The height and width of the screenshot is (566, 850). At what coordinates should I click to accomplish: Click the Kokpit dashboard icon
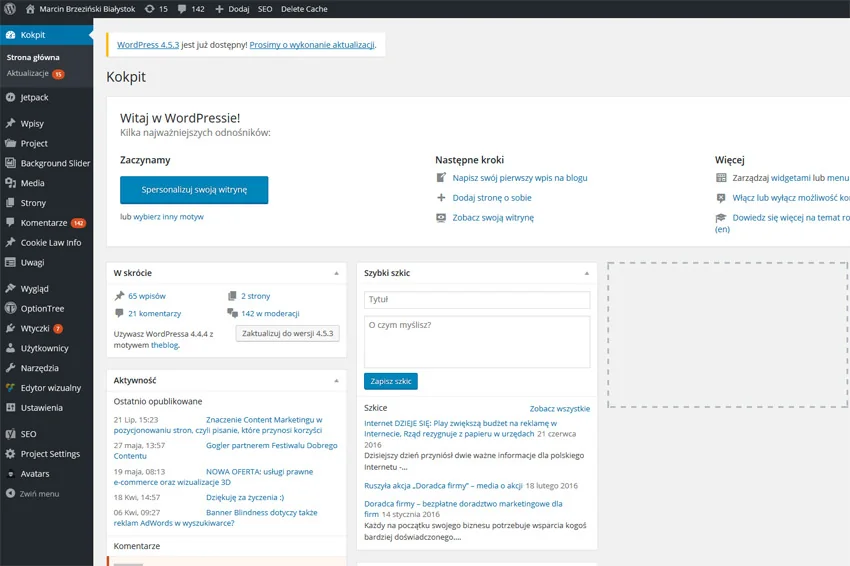(x=10, y=35)
